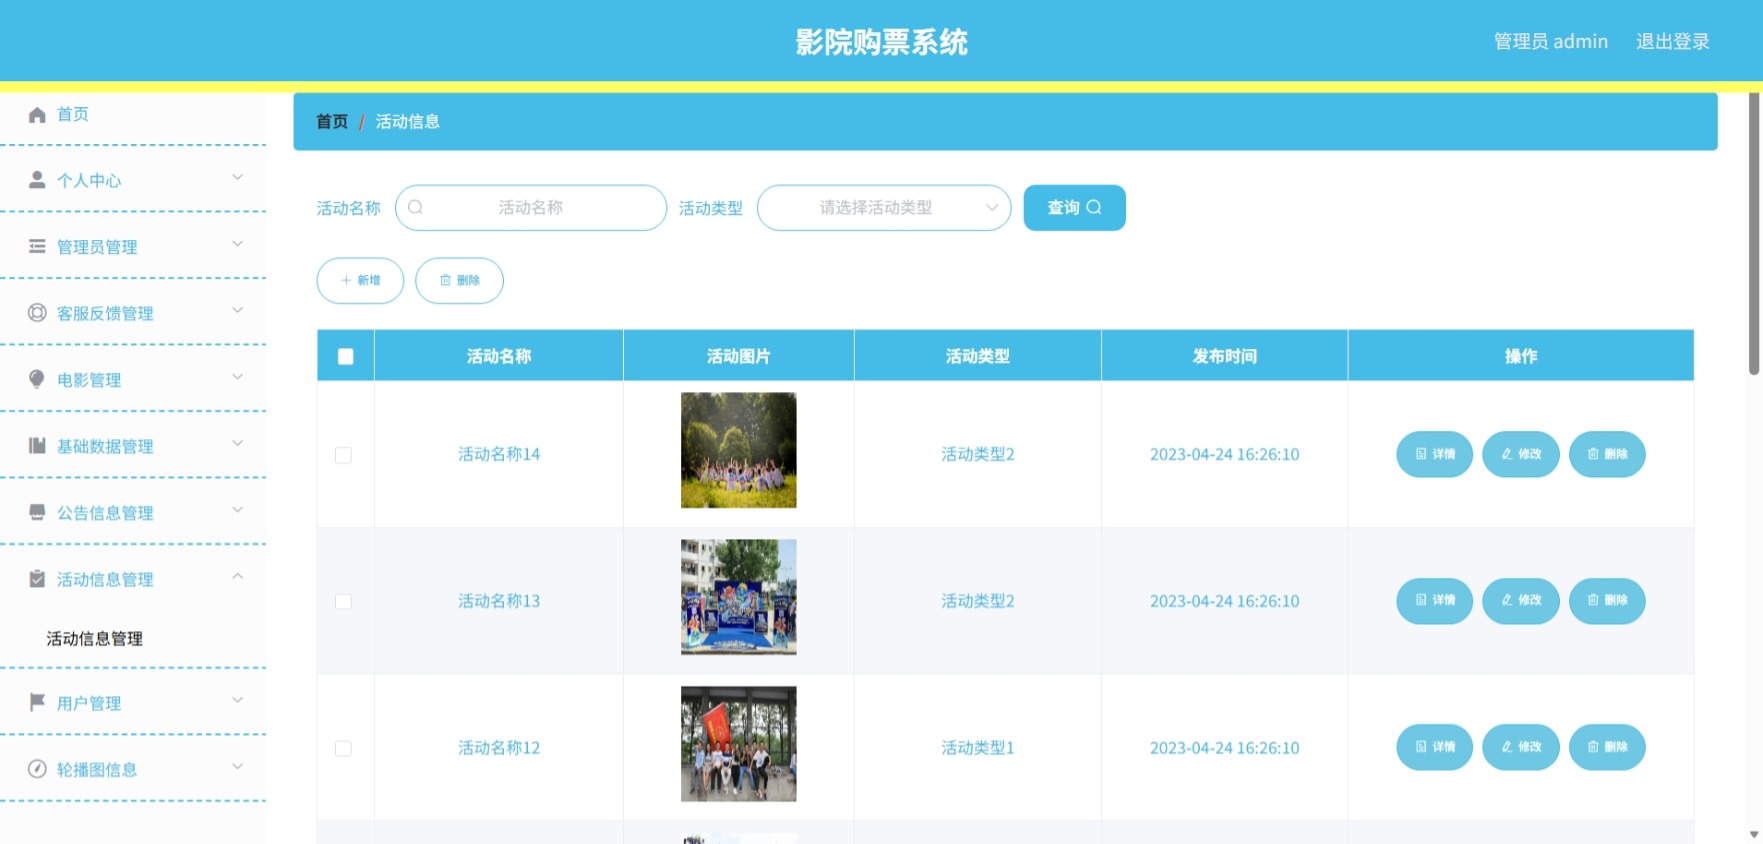This screenshot has width=1763, height=844.
Task: Click the page vertical scrollbar thumb
Action: point(1753,234)
